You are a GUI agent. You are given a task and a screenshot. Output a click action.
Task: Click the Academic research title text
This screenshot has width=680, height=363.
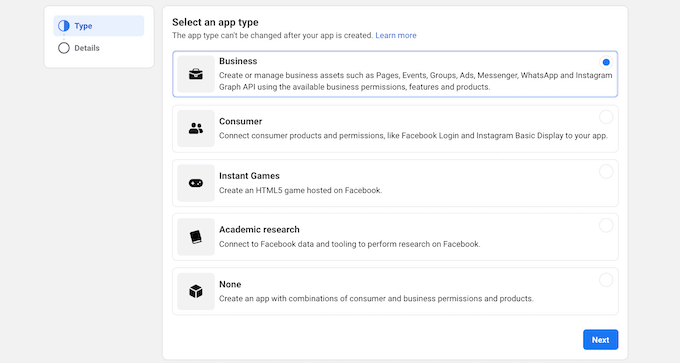coord(259,229)
